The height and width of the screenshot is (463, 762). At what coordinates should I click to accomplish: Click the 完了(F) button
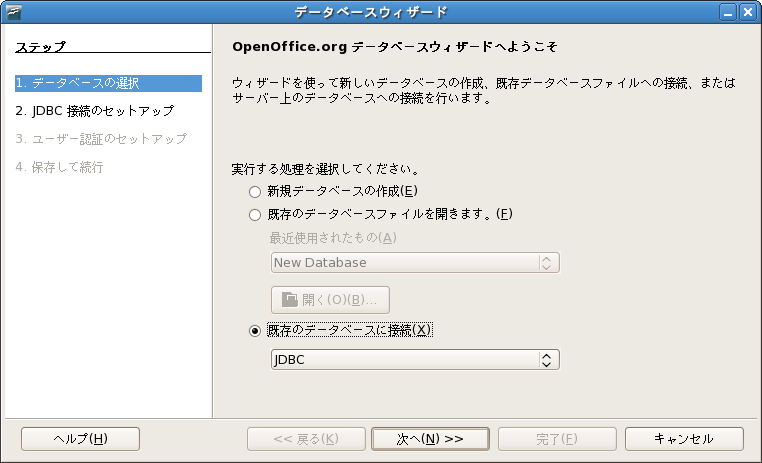pos(557,439)
